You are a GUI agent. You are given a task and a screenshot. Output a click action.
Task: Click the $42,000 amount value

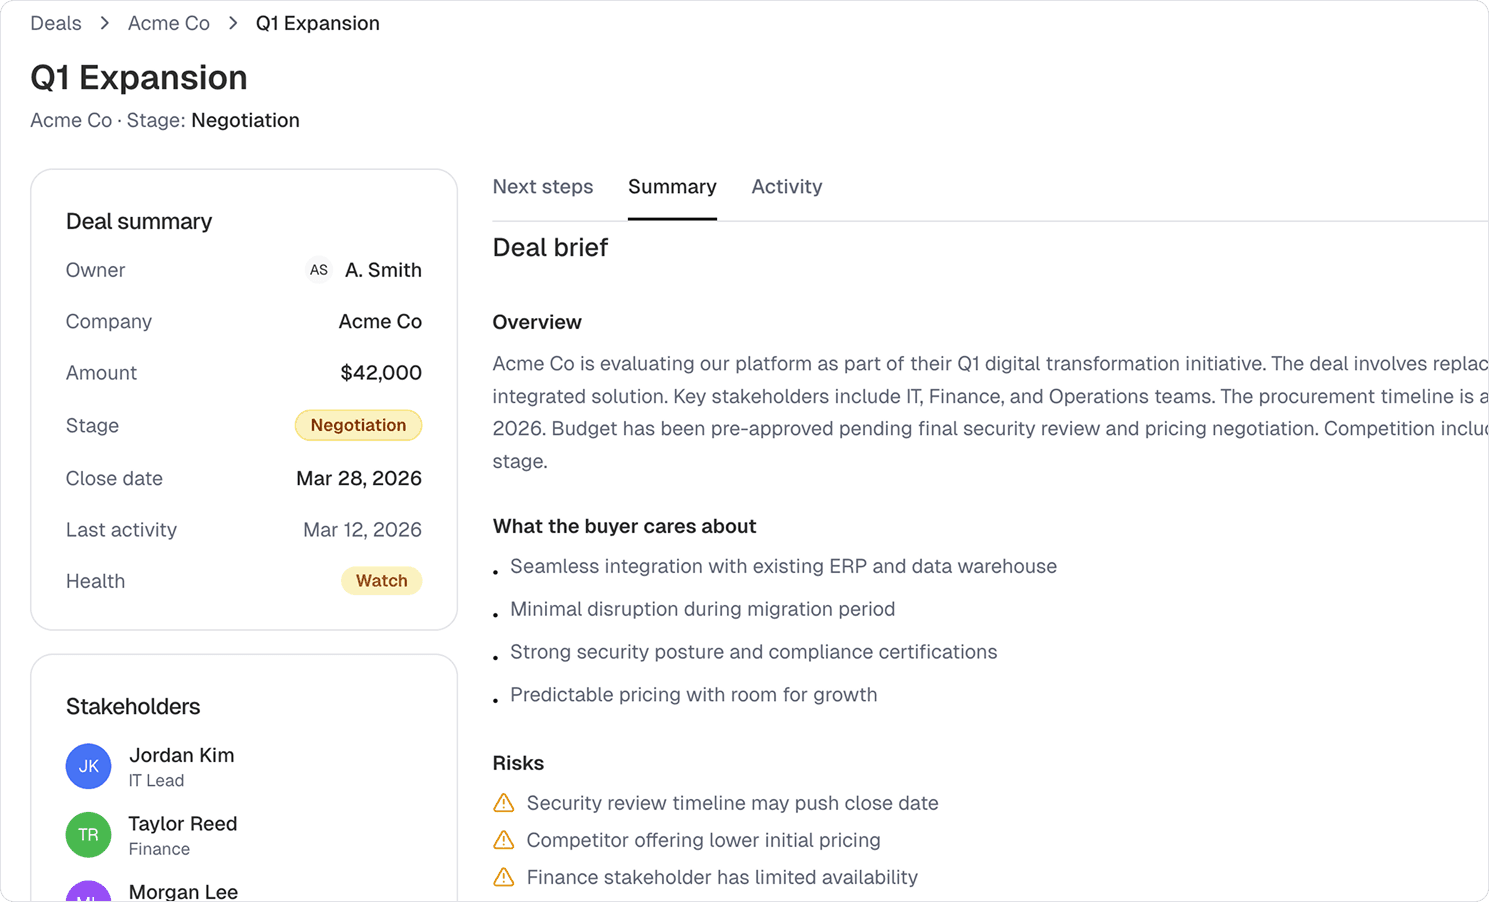tap(381, 373)
